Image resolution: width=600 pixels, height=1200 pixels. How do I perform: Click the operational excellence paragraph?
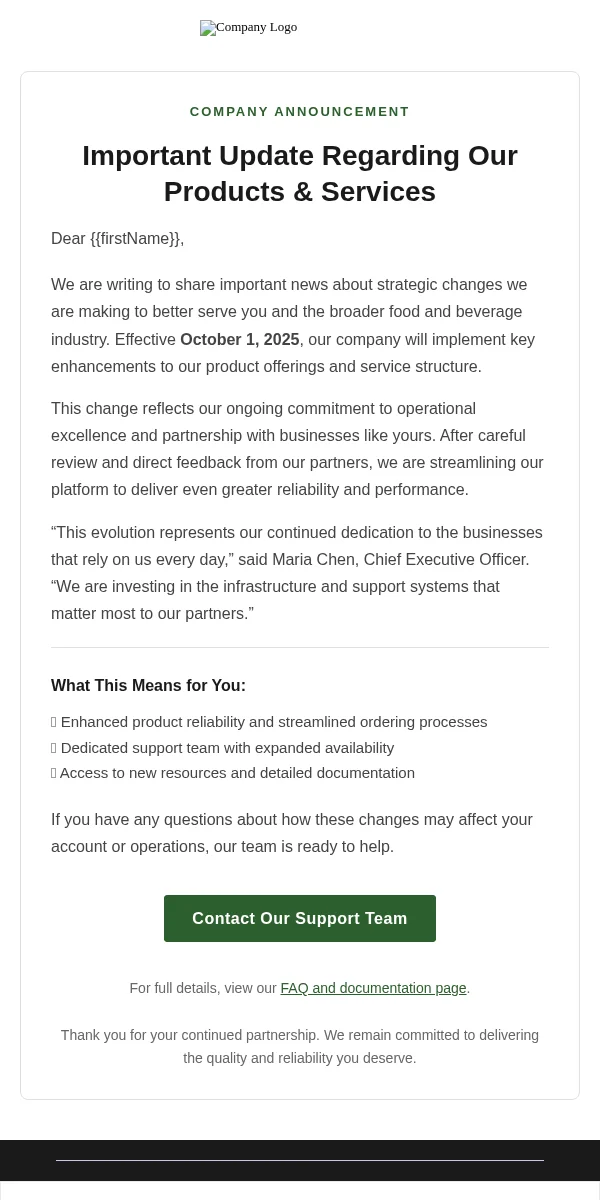click(300, 449)
